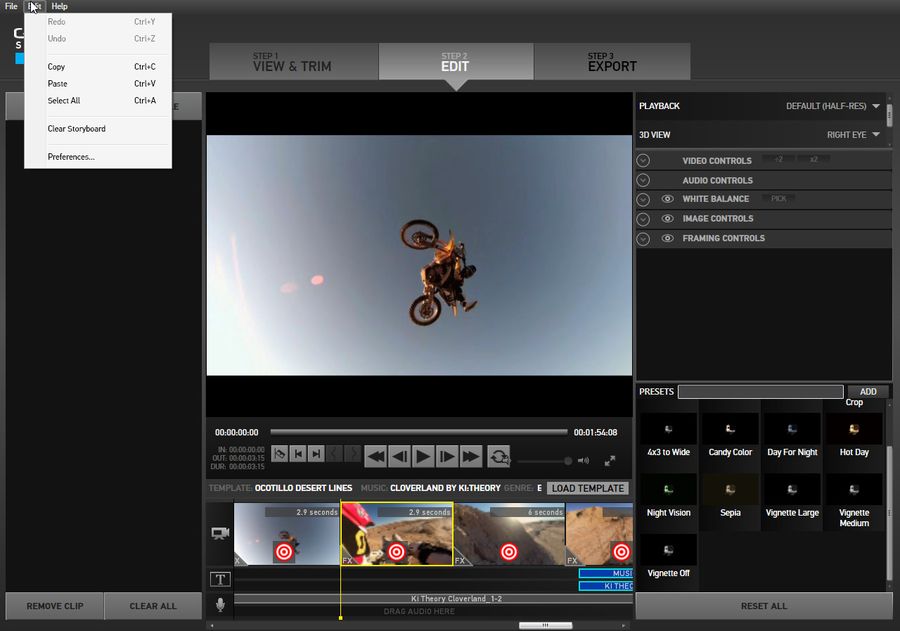
Task: Toggle Framing Controls visibility eye
Action: click(667, 238)
